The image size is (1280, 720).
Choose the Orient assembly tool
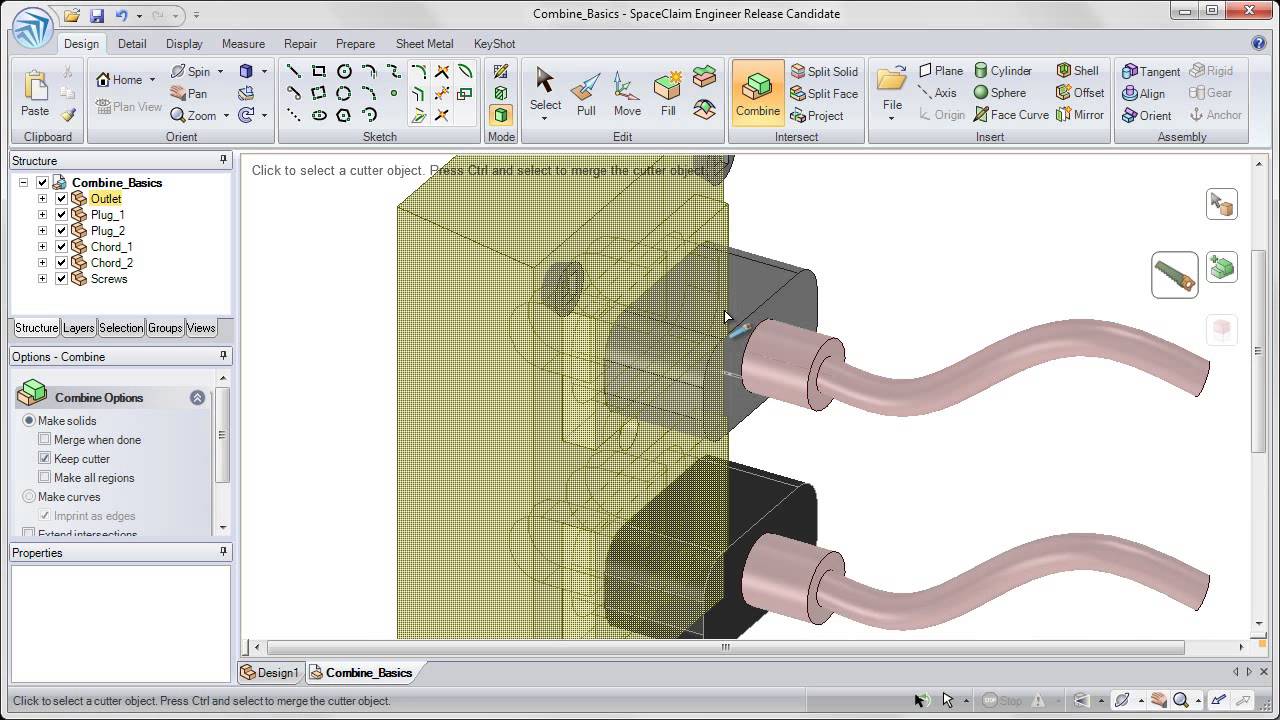(1146, 115)
